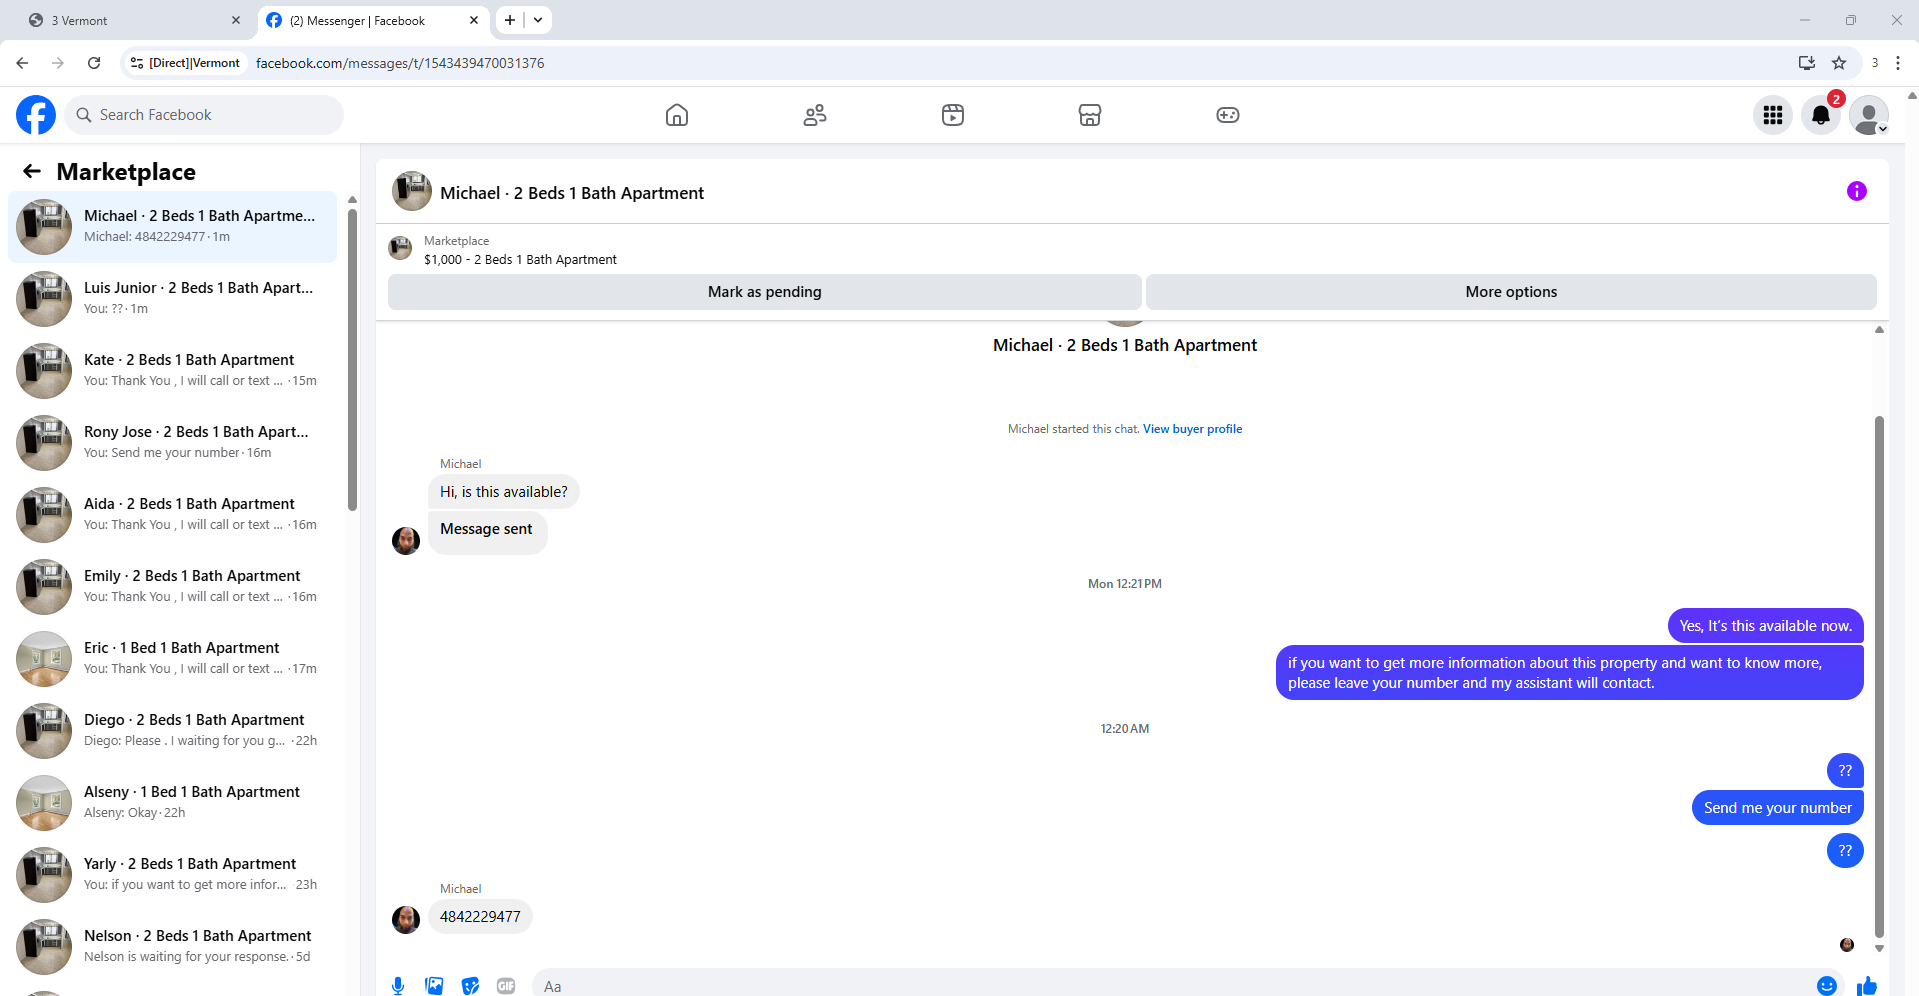Choose a sticker icon in composer
1919x996 pixels.
point(470,986)
